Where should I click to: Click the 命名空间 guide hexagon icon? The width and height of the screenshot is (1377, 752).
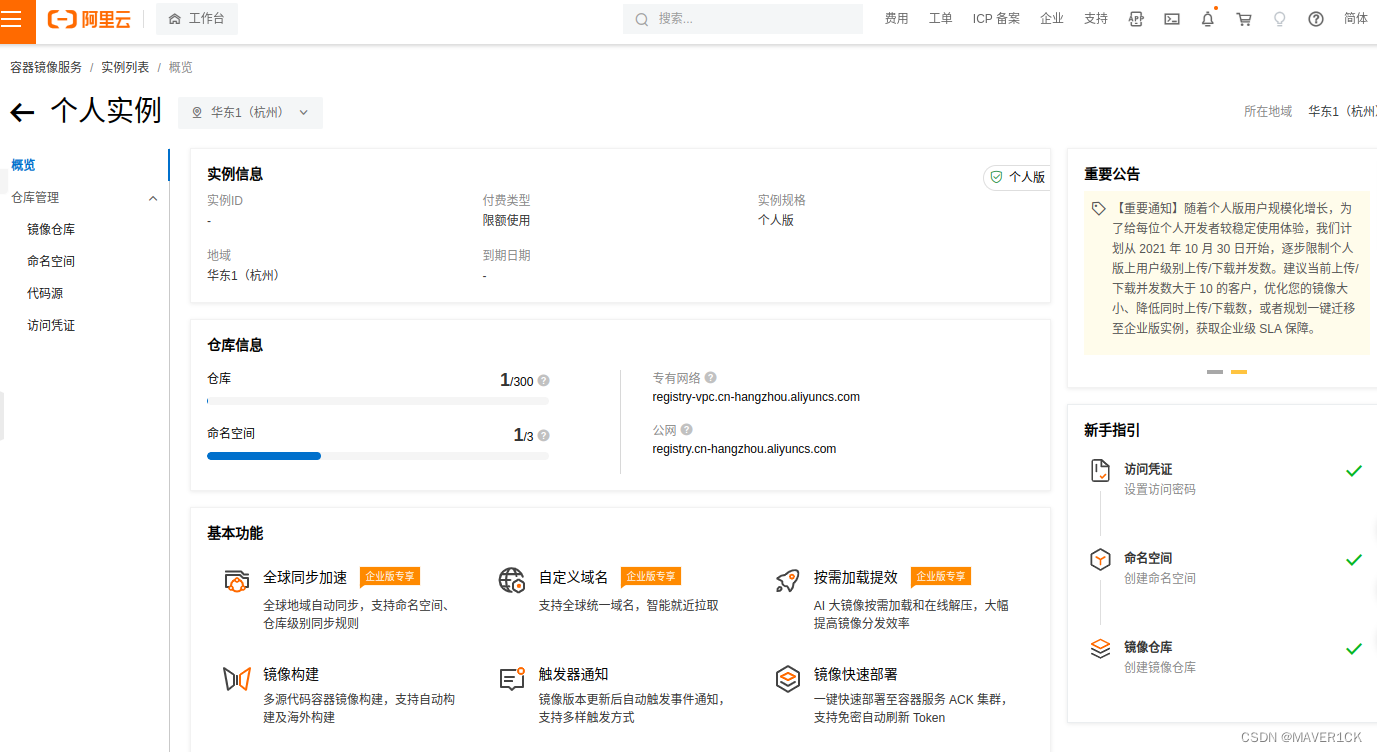(x=1100, y=560)
